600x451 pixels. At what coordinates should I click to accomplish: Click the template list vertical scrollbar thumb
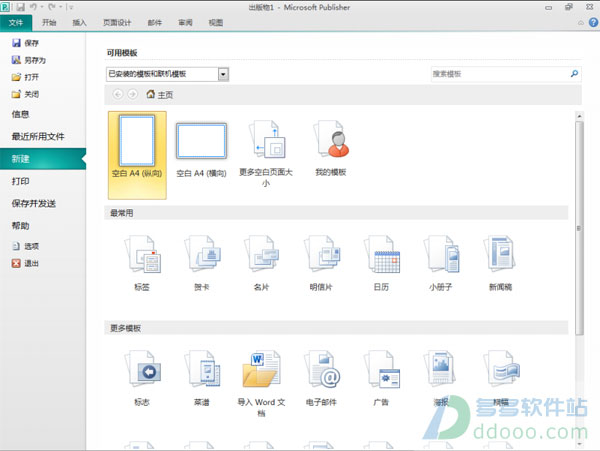[x=579, y=228]
